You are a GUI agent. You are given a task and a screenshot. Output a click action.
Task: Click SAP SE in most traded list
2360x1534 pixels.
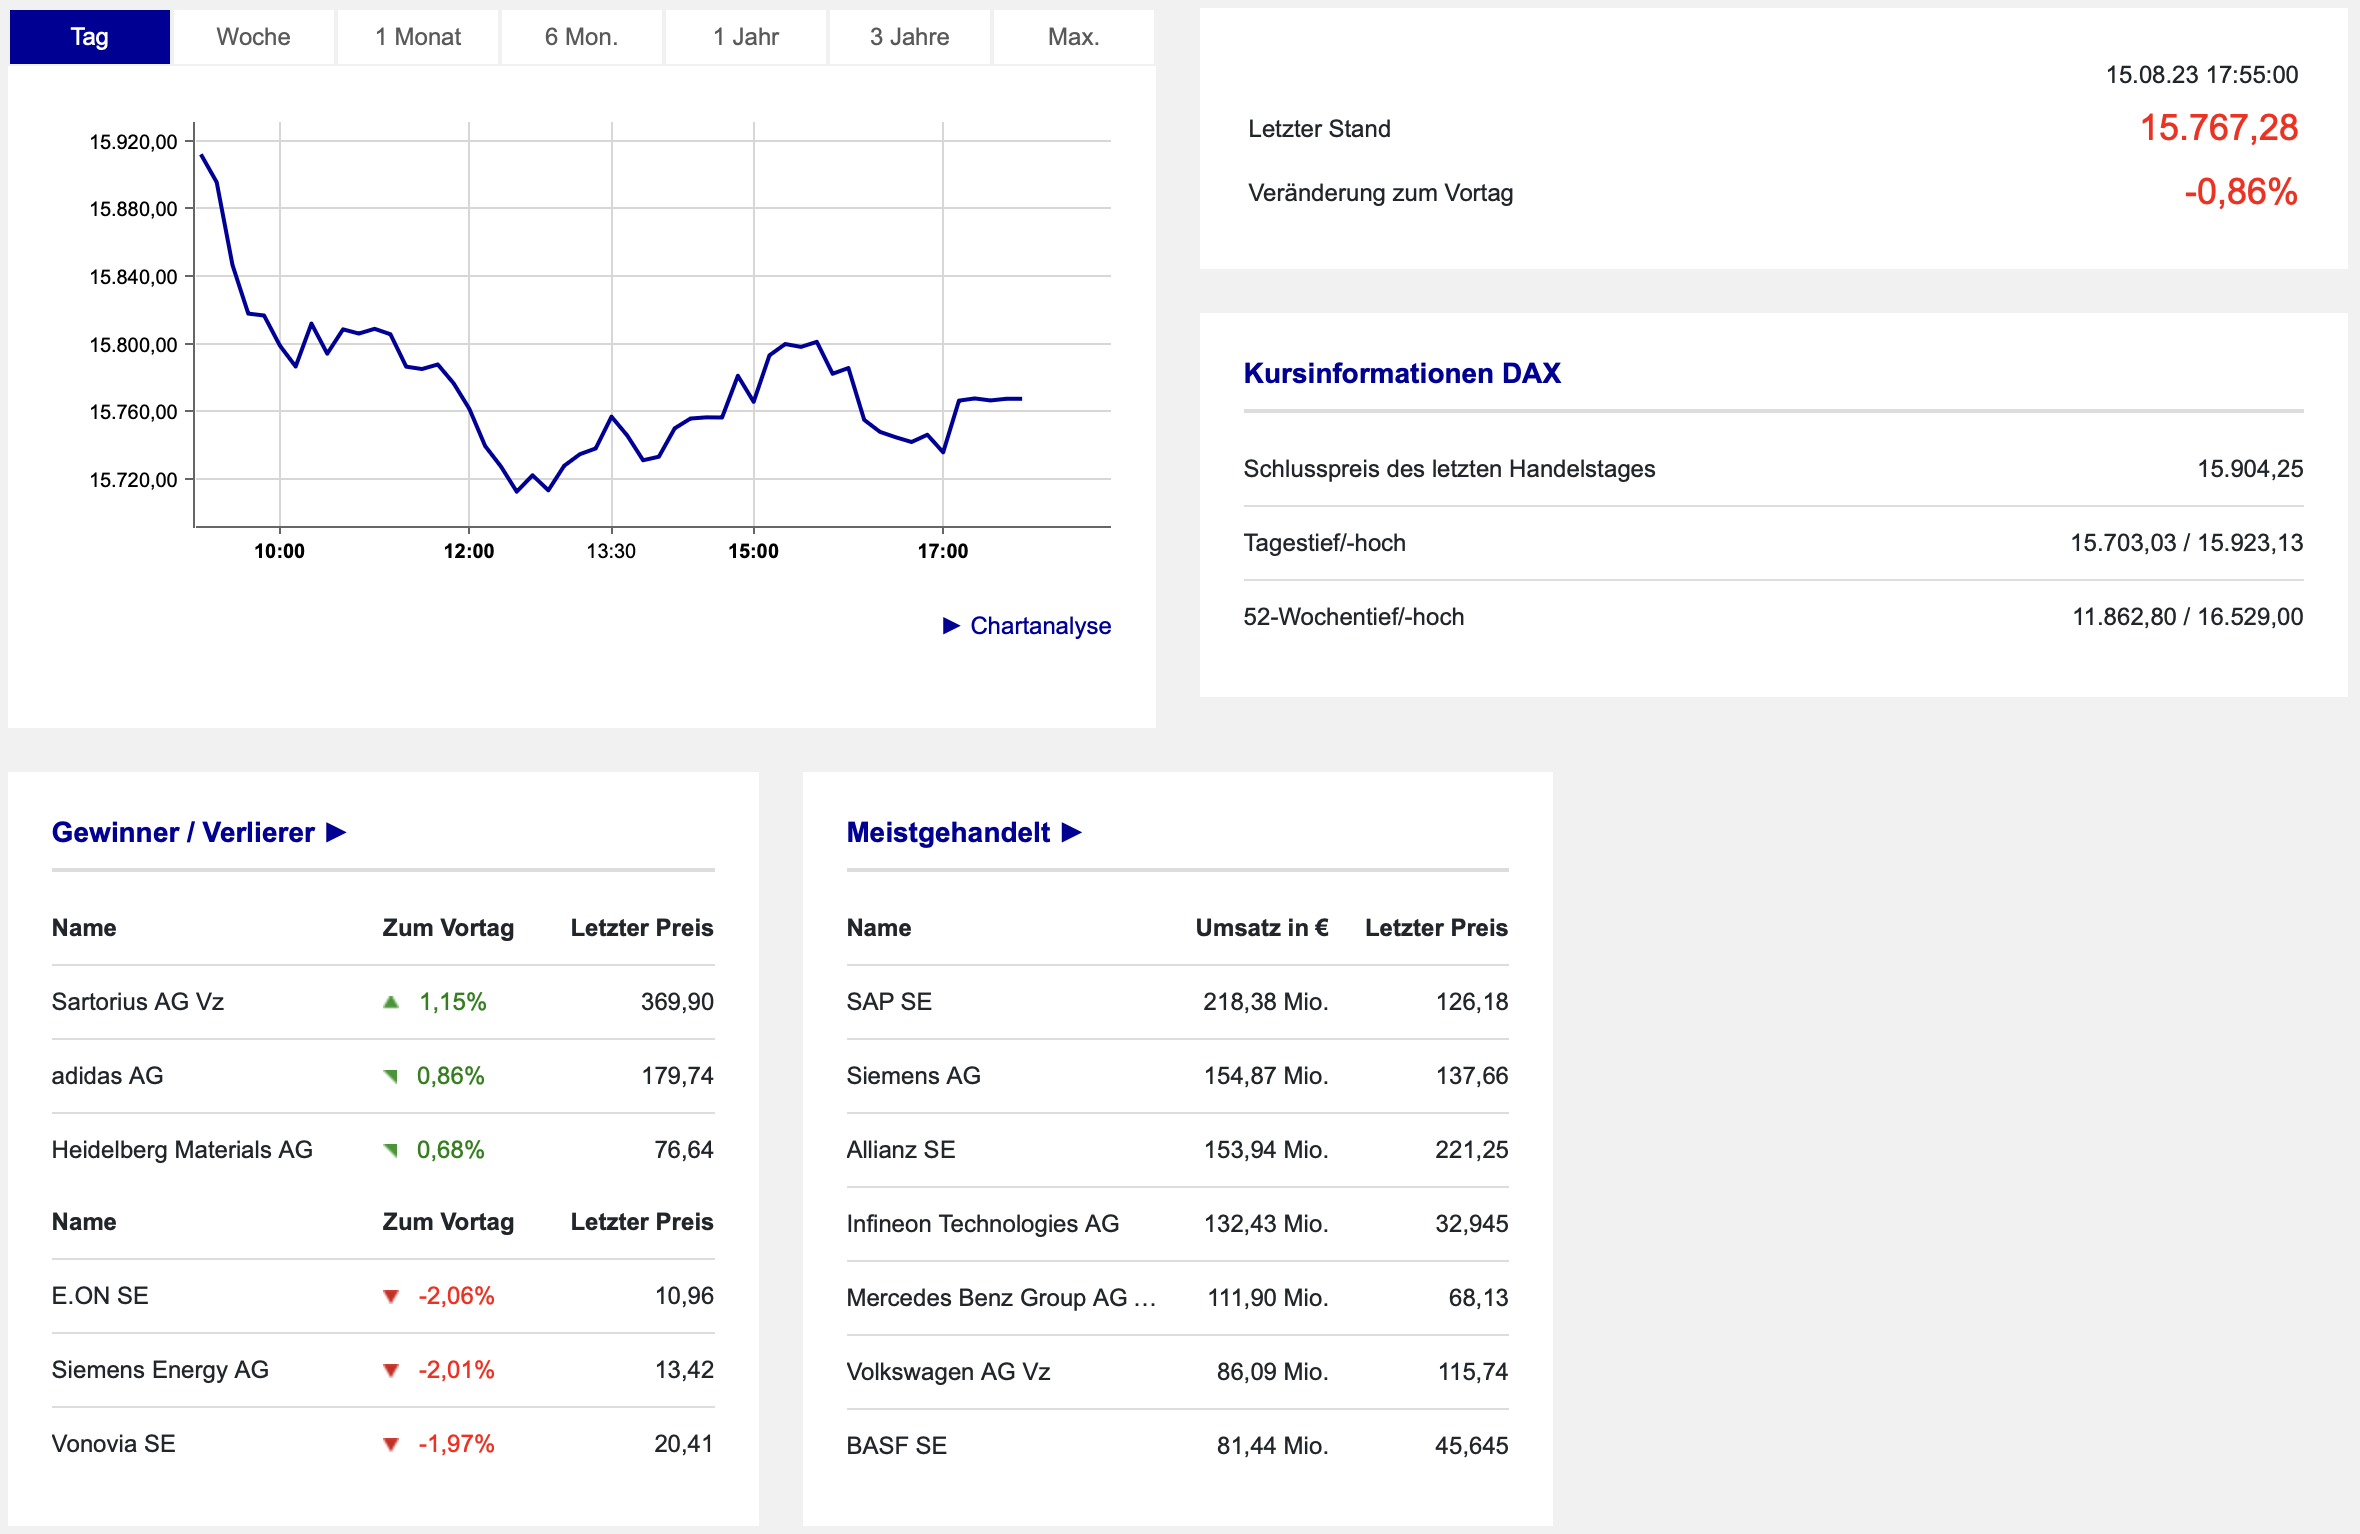(889, 1002)
